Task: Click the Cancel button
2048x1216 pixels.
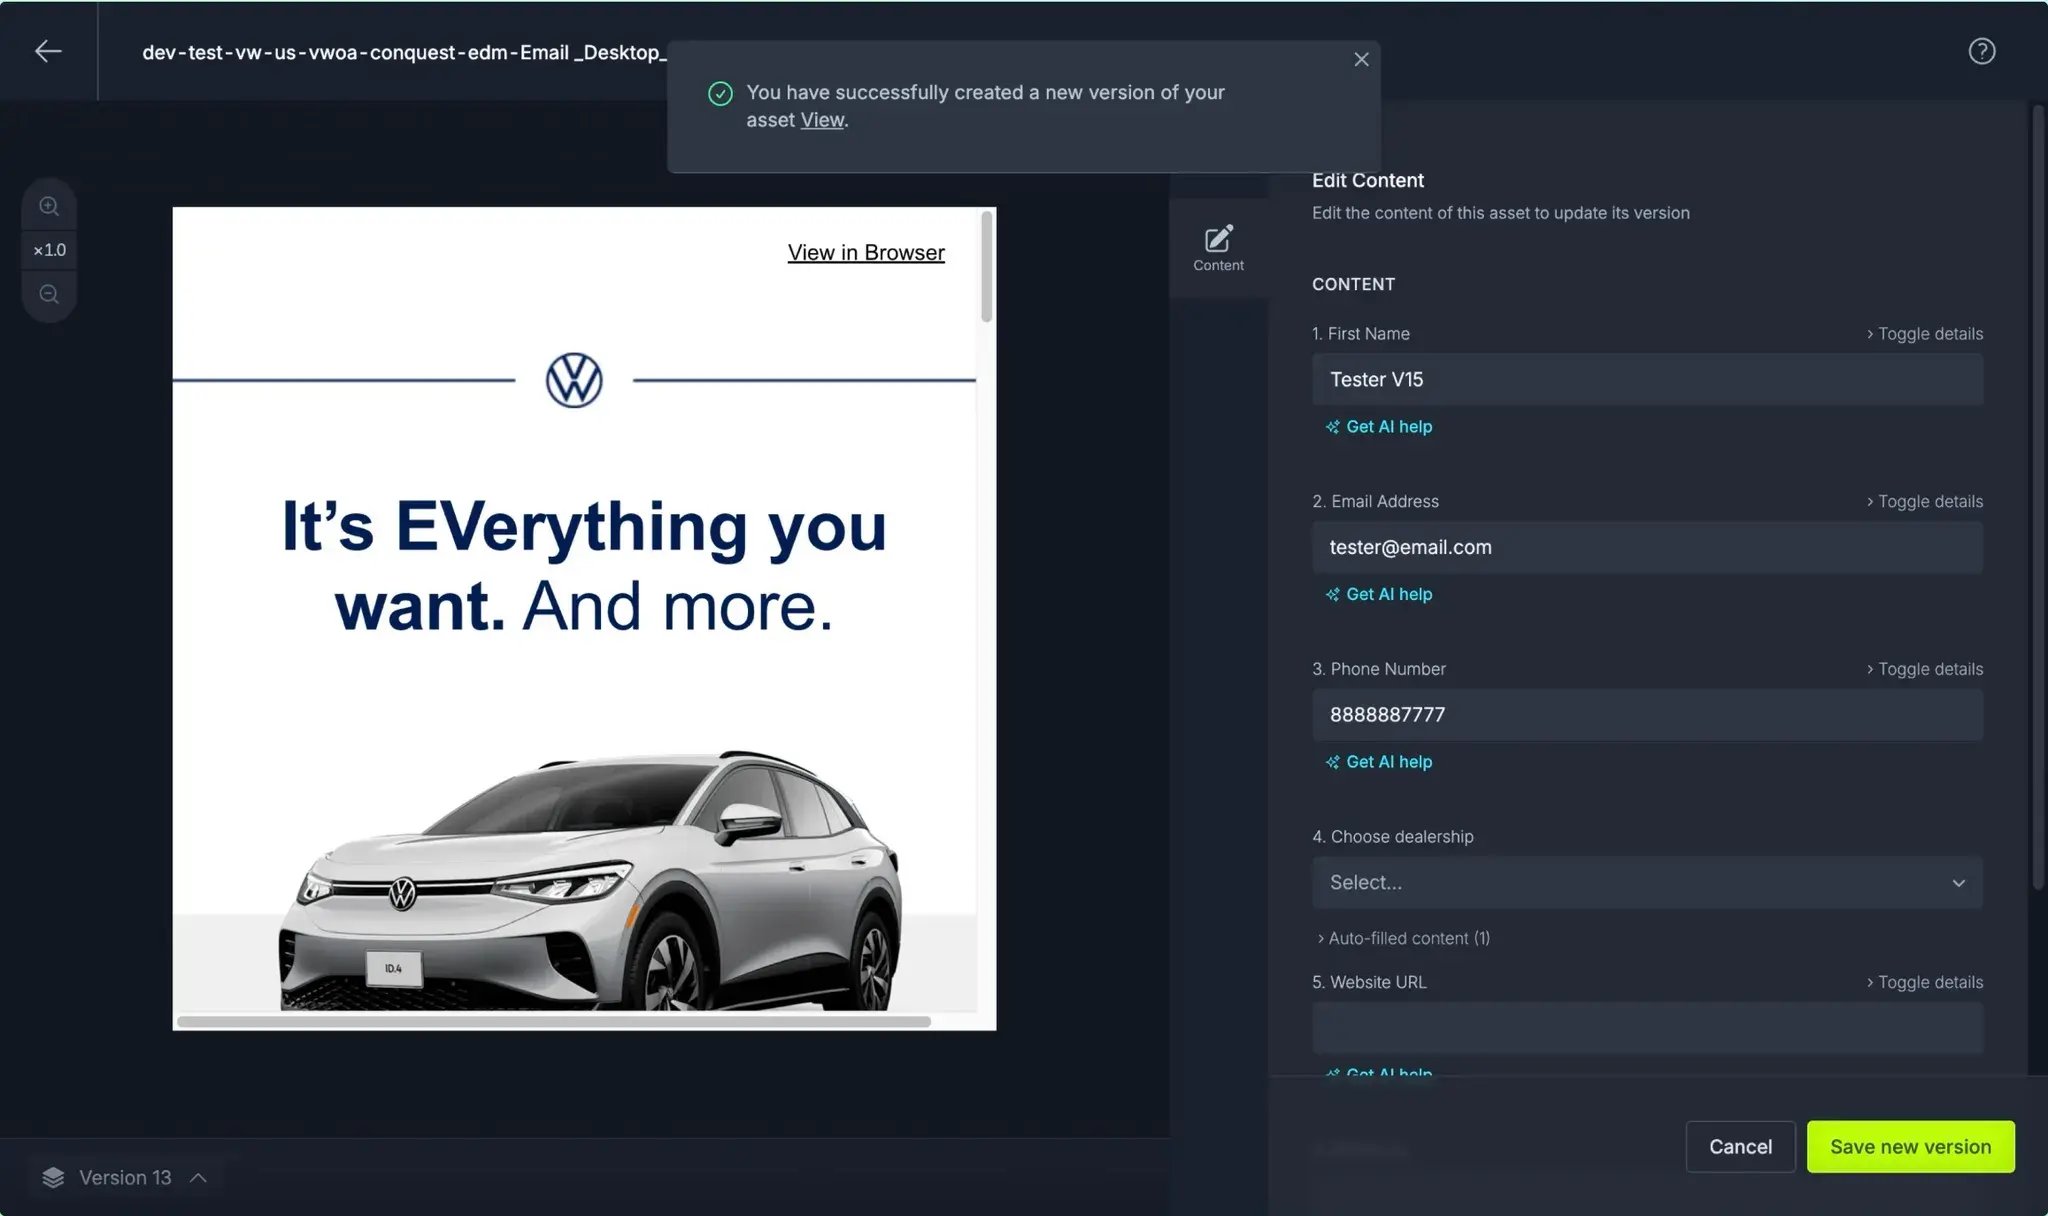Action: coord(1740,1146)
